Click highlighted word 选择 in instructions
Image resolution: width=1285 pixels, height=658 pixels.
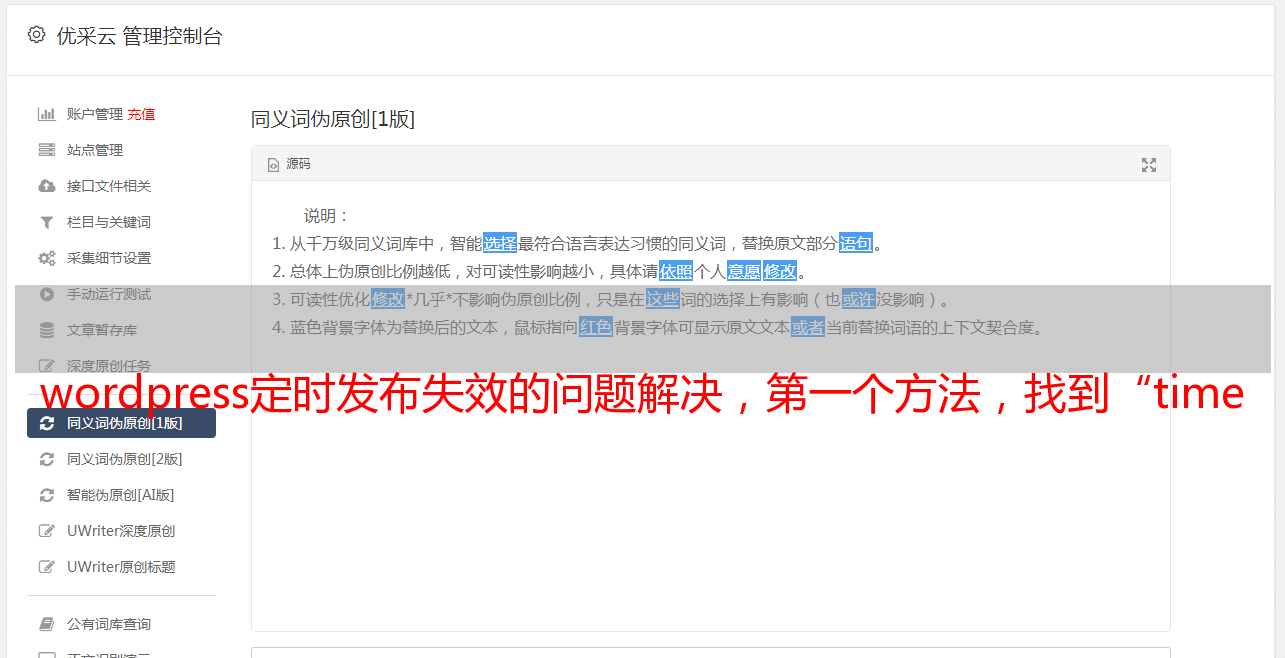[x=500, y=243]
